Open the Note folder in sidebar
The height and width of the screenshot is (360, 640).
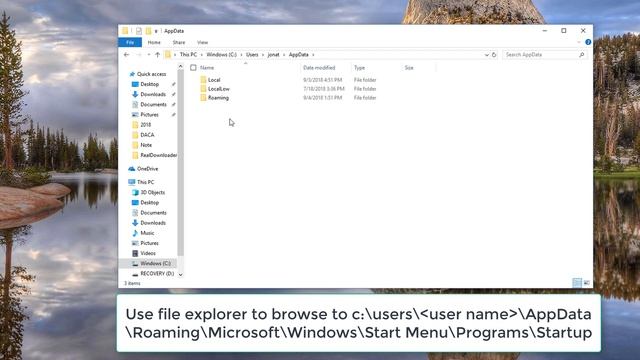click(146, 145)
